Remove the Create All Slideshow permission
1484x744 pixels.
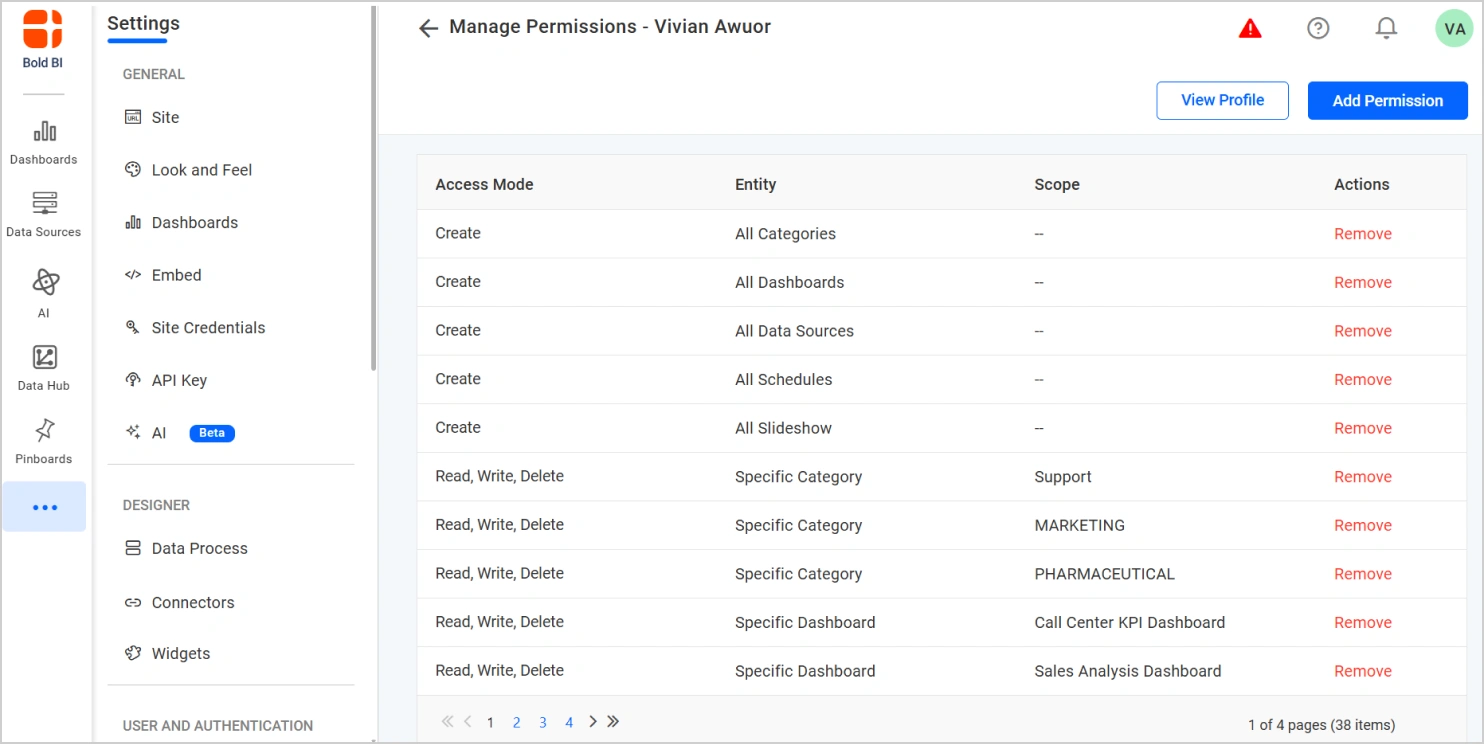coord(1363,428)
